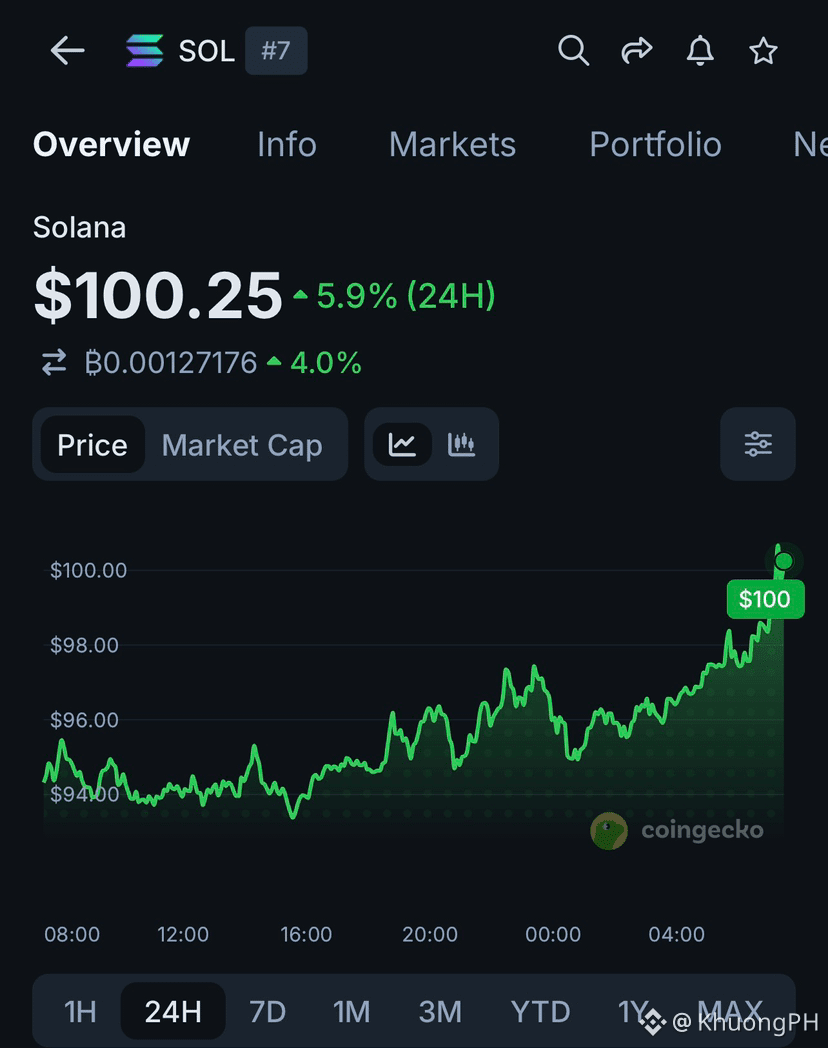The image size is (828, 1048).
Task: Switch to the line chart icon
Action: tap(402, 444)
